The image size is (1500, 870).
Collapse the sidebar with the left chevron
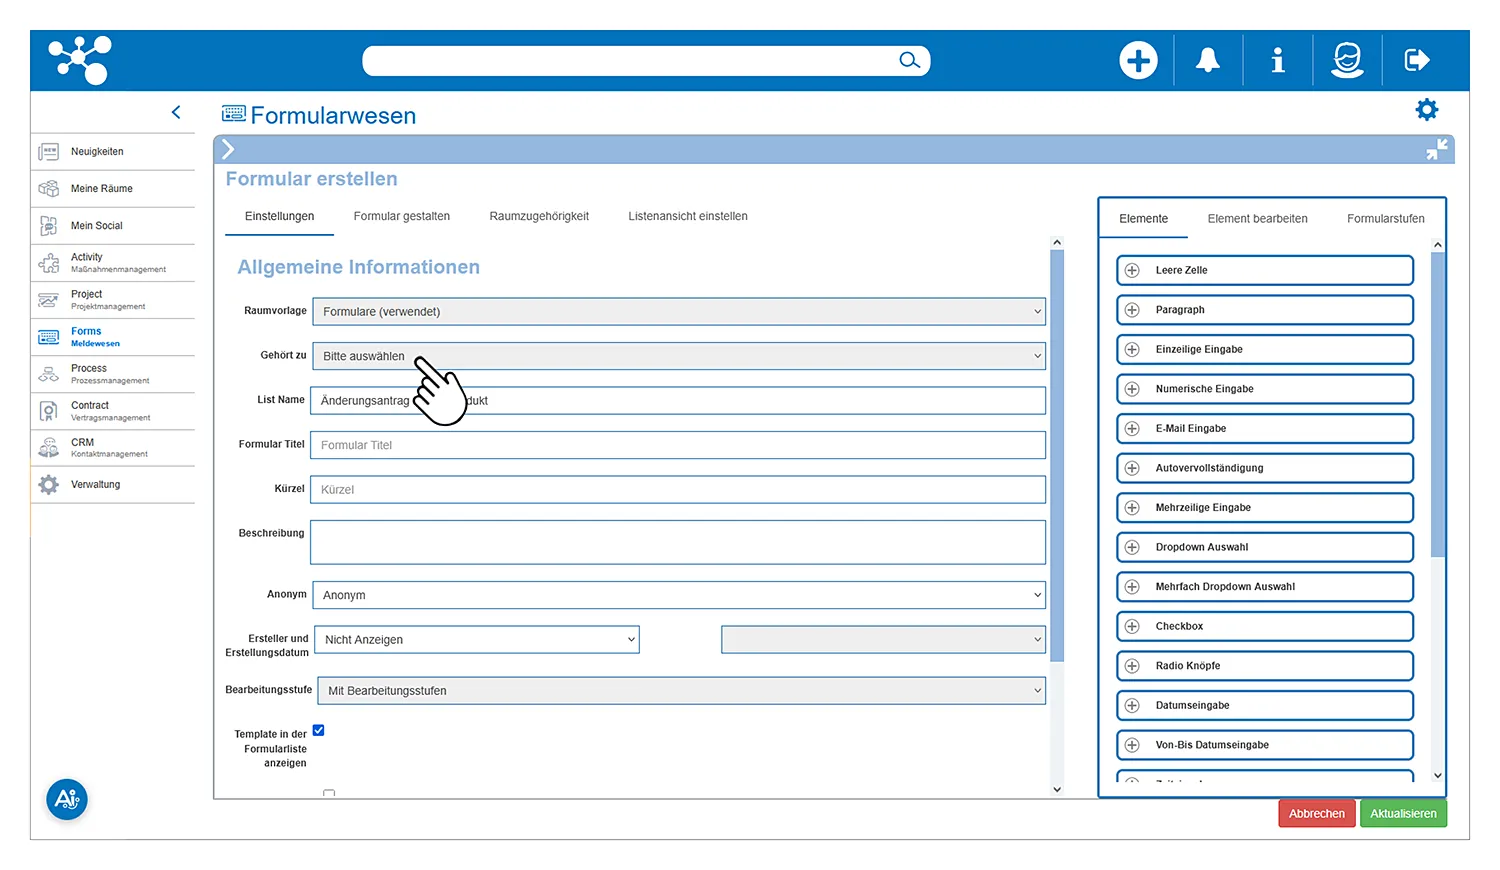(176, 113)
